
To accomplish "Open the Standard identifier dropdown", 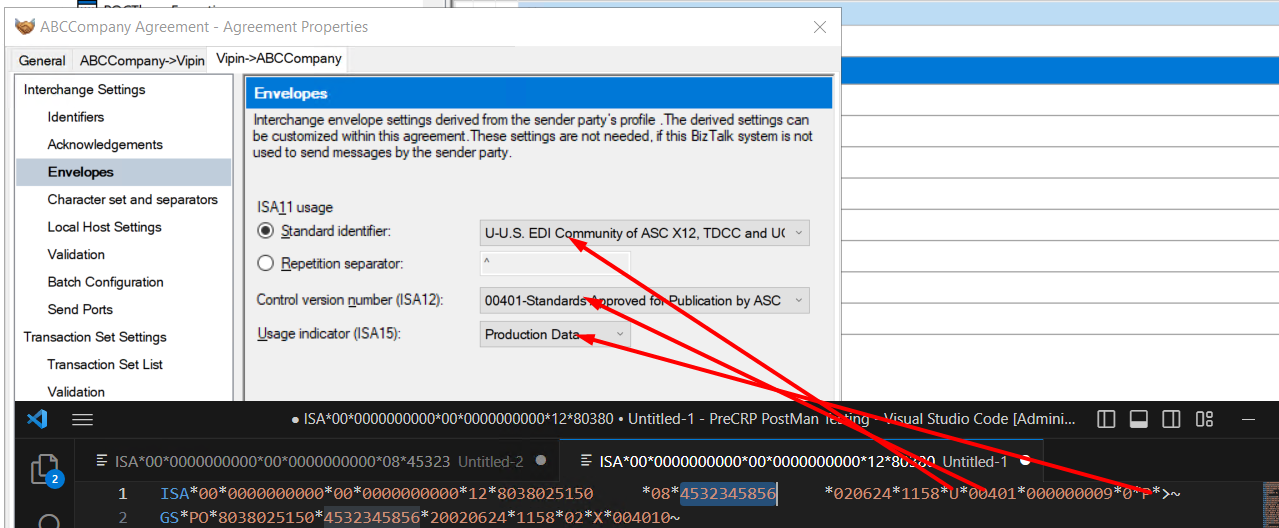I will pos(644,234).
